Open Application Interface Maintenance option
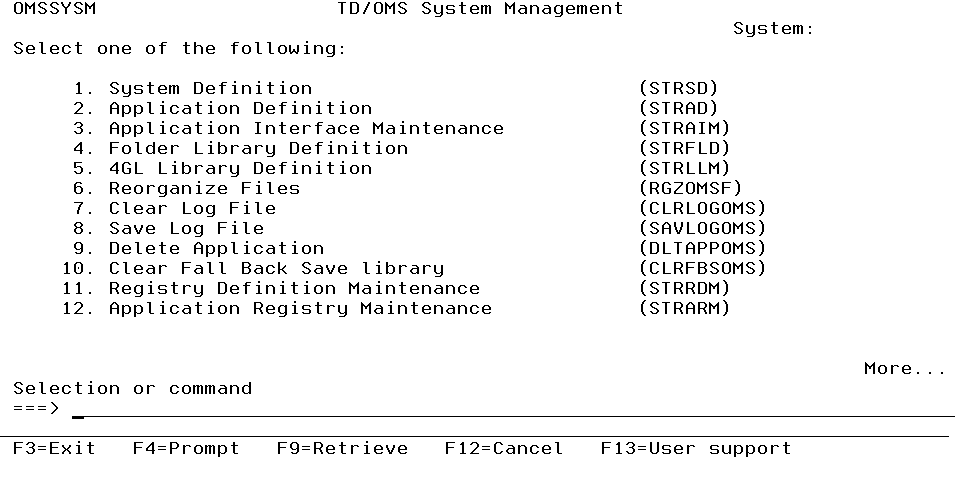Image resolution: width=955 pixels, height=480 pixels. pos(306,128)
